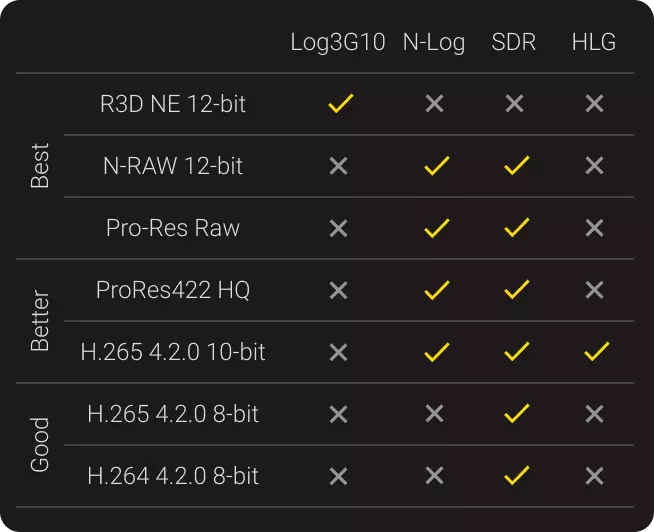Viewport: 654px width, 532px height.
Task: Select the HLG column header
Action: coord(594,42)
